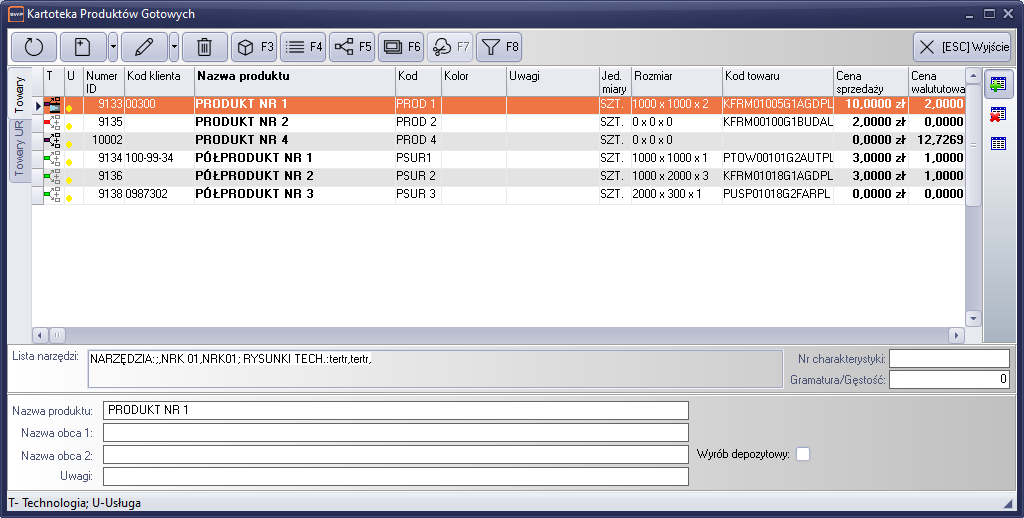Sort by the Nazwa produktu column header
Image resolution: width=1024 pixels, height=518 pixels.
294,76
